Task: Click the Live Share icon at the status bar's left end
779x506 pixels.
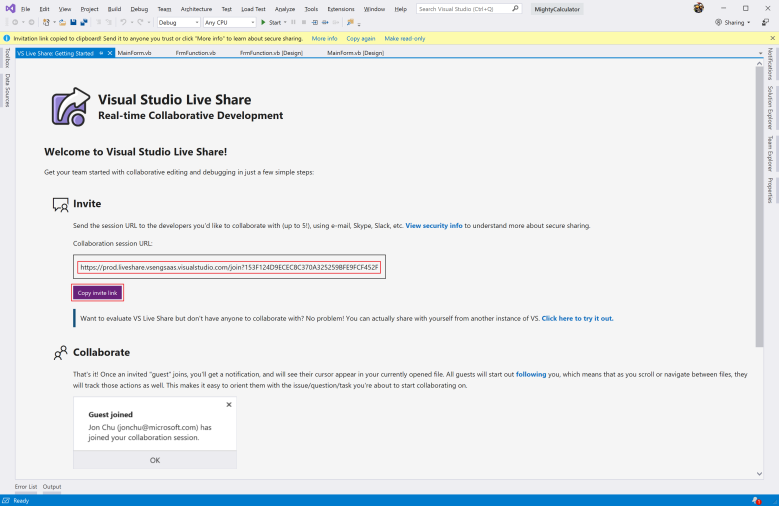Action: tap(6, 501)
